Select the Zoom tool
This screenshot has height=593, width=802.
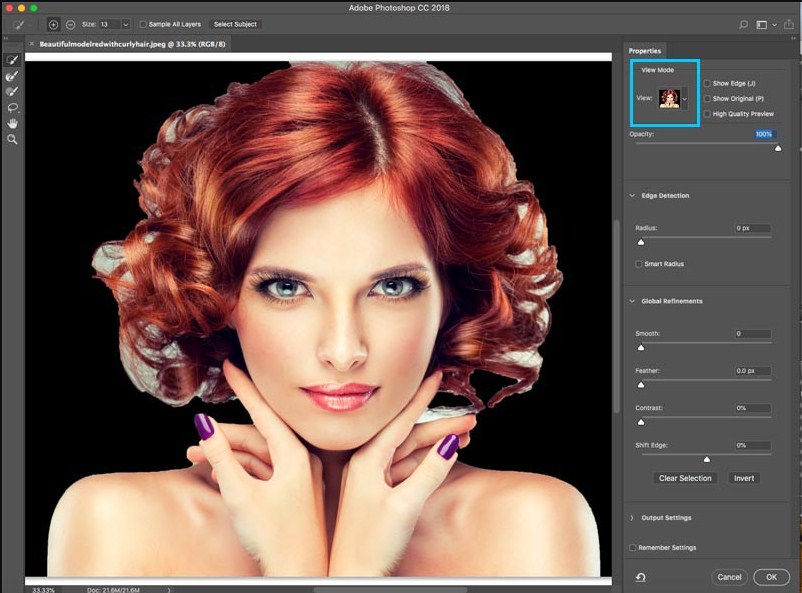click(x=12, y=139)
